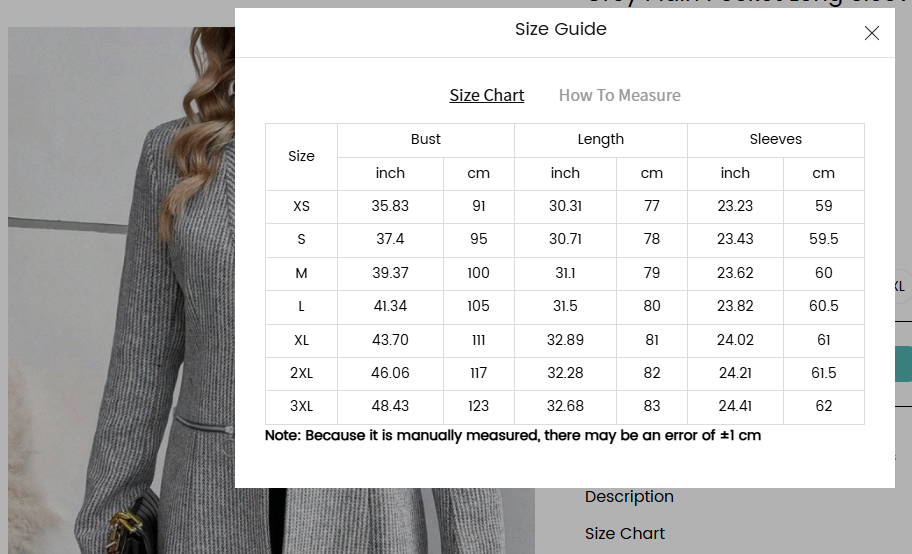The image size is (912, 554).
Task: Click the Size Guide dialog title
Action: point(560,29)
